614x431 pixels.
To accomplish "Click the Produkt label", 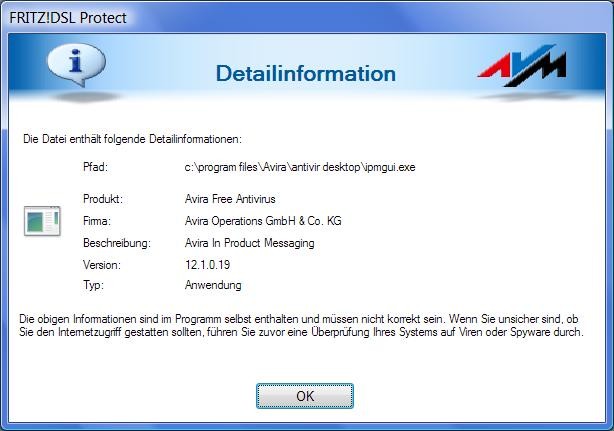I will pos(102,199).
